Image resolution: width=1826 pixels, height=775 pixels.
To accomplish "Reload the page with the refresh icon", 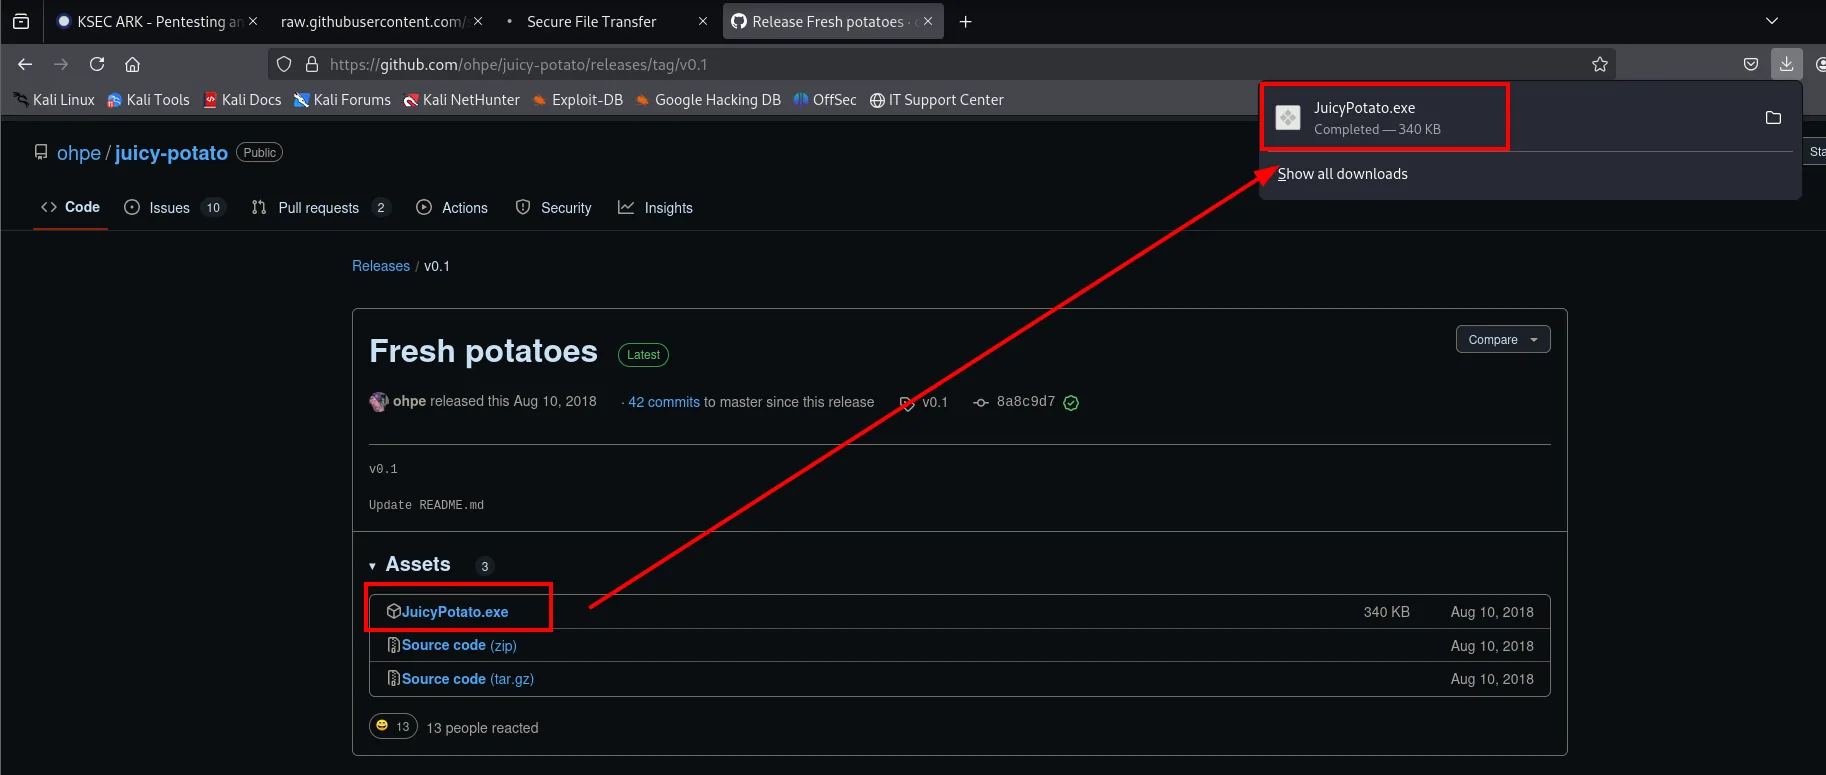I will click(97, 64).
